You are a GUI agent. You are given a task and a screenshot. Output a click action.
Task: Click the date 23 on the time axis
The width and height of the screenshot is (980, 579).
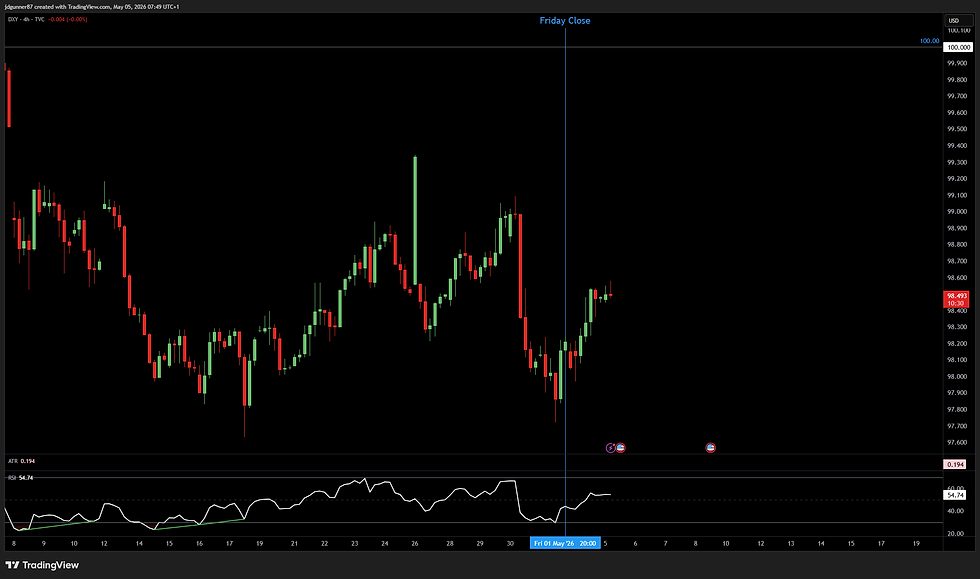(x=354, y=543)
